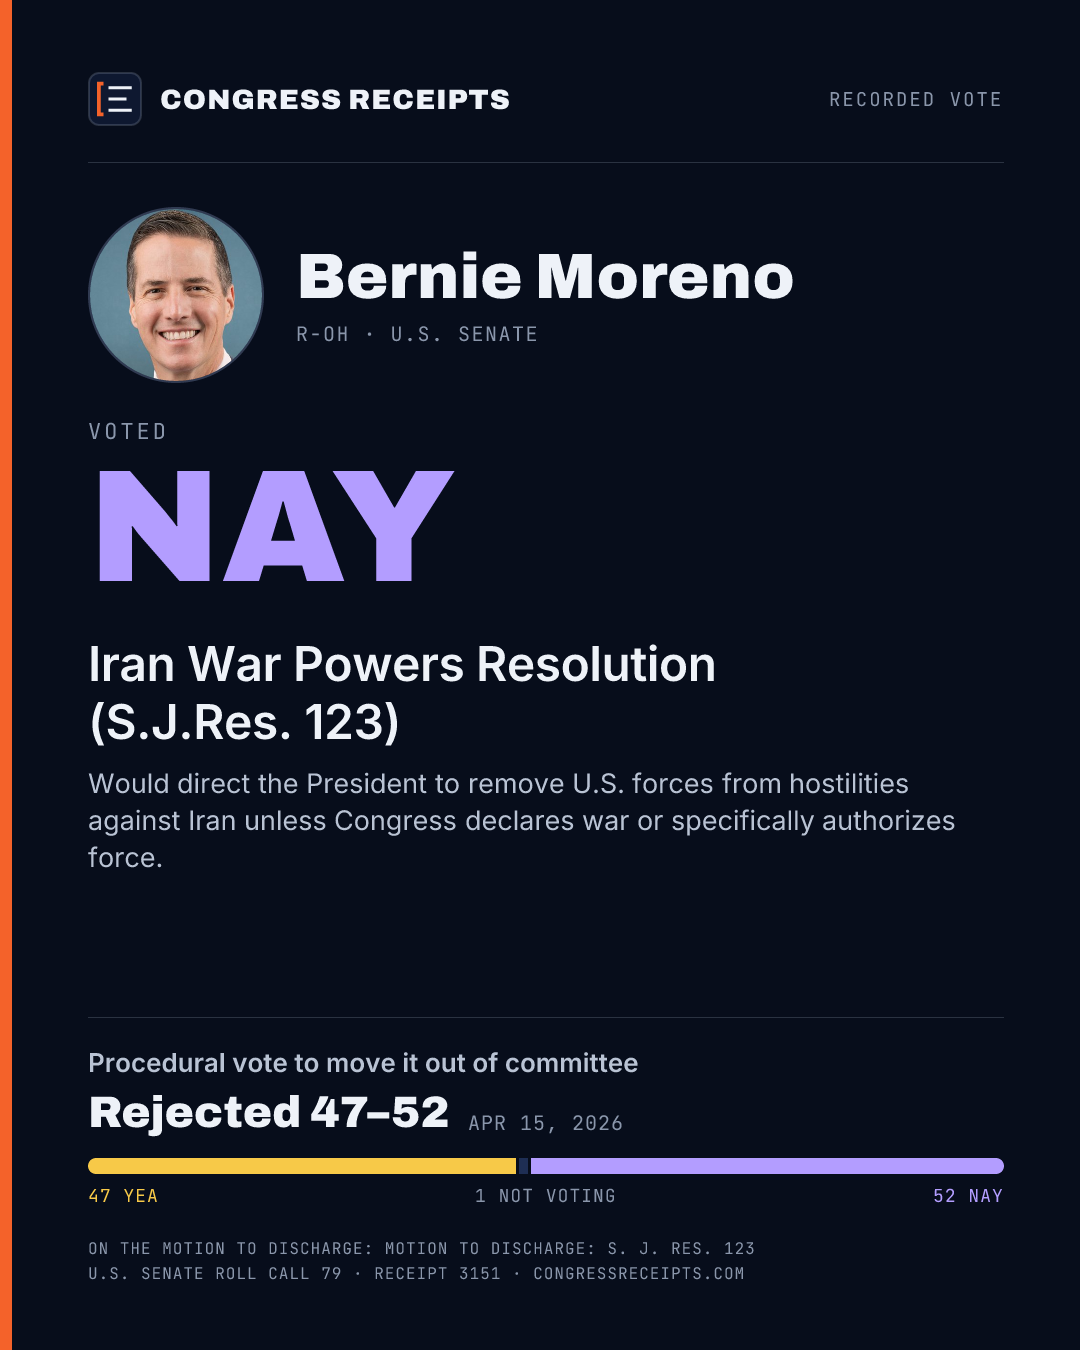Click the Congress Receipts bracket logo icon

pyautogui.click(x=115, y=99)
